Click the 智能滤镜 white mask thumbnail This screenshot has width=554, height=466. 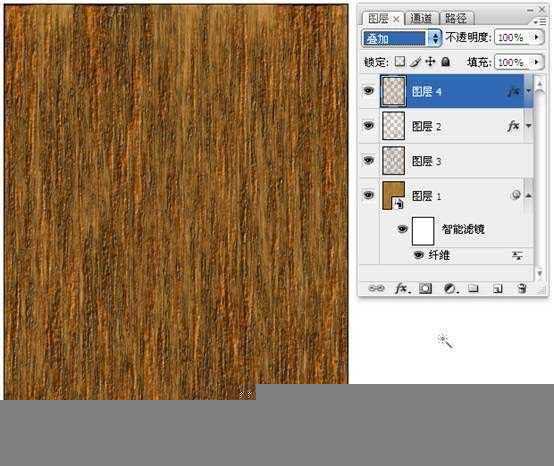pos(423,231)
